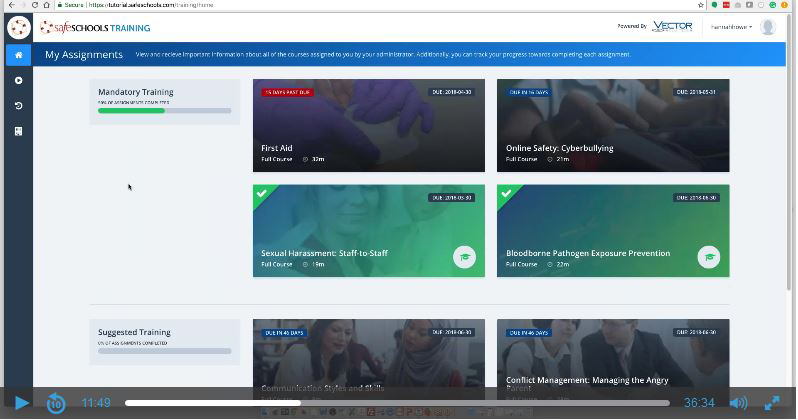Click the certificate icon on Bloodborne Pathogen card
The image size is (798, 420).
tap(708, 257)
